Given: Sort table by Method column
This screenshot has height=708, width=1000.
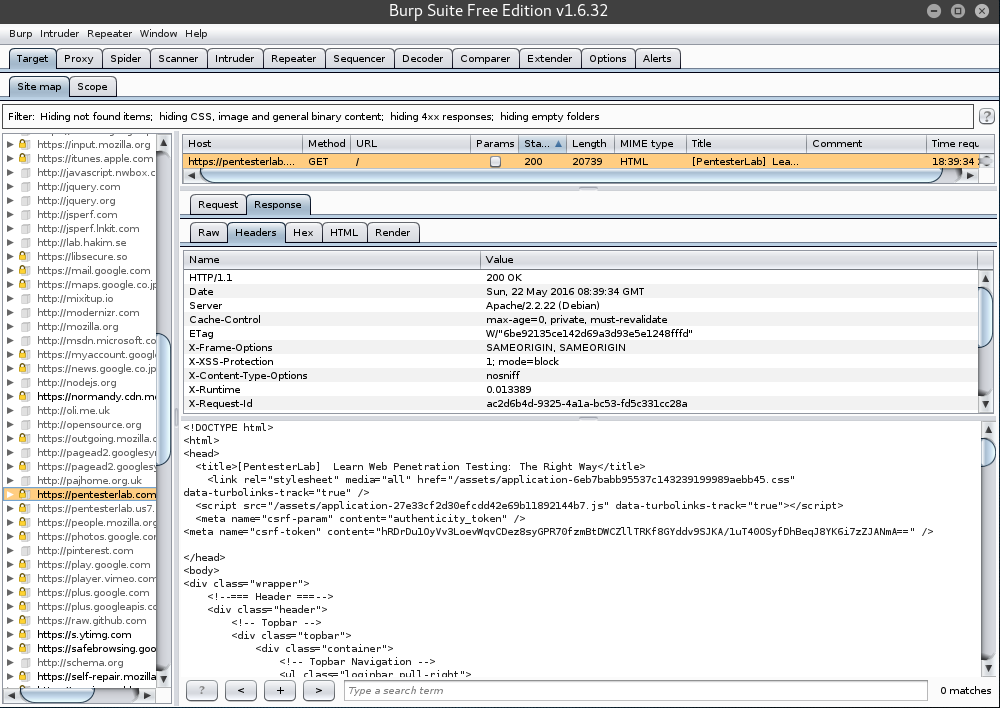Looking at the screenshot, I should pyautogui.click(x=326, y=144).
